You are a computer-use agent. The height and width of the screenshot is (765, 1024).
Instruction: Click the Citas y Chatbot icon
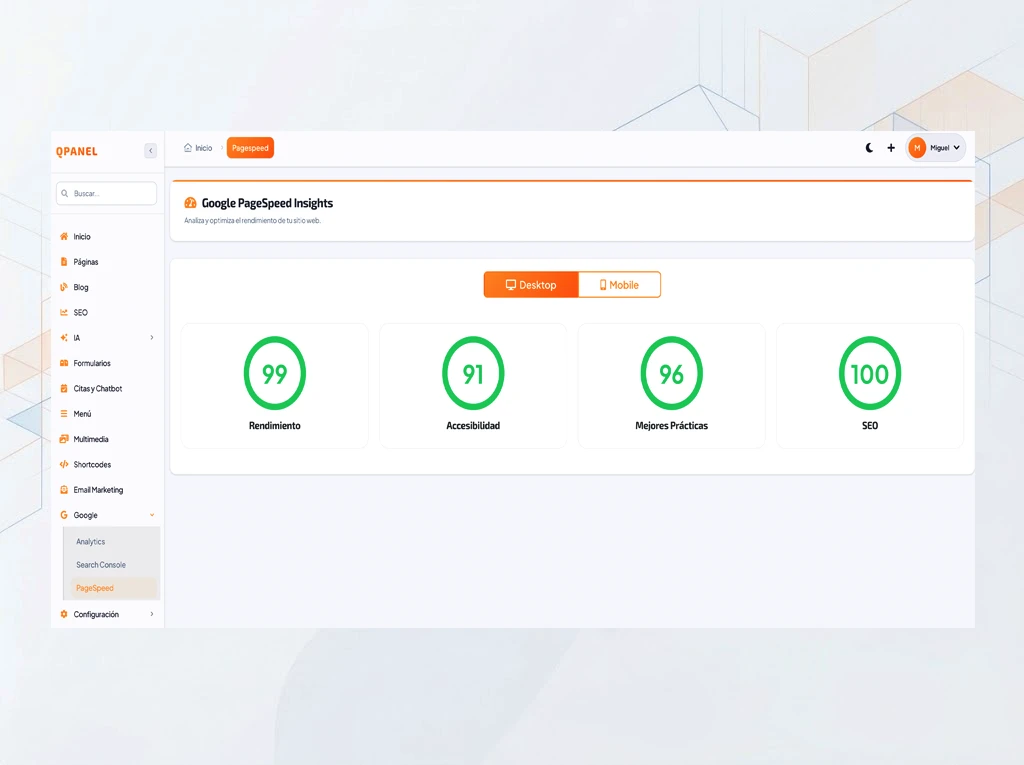pyautogui.click(x=64, y=389)
